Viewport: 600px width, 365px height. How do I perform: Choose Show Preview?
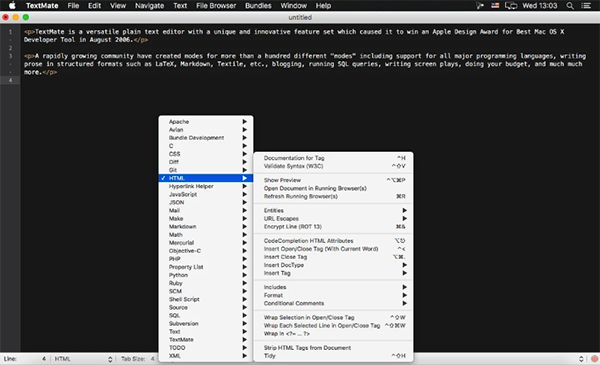point(333,180)
